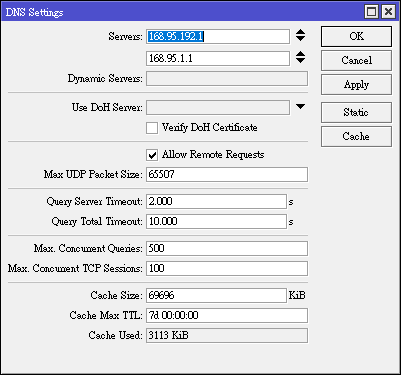Click the Cache Max TTL label
Image resolution: width=401 pixels, height=375 pixels.
coord(106,315)
